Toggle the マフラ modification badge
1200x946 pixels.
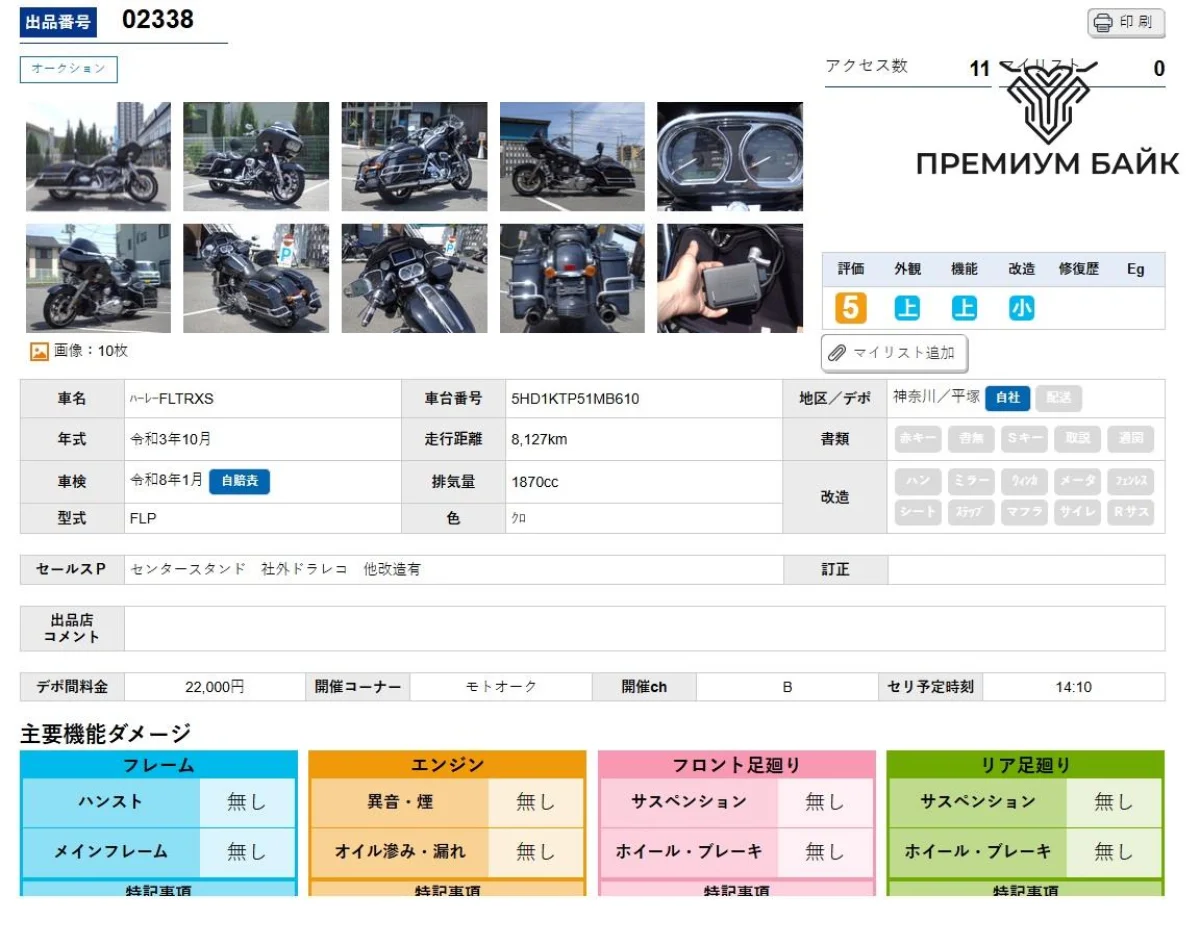(1024, 512)
